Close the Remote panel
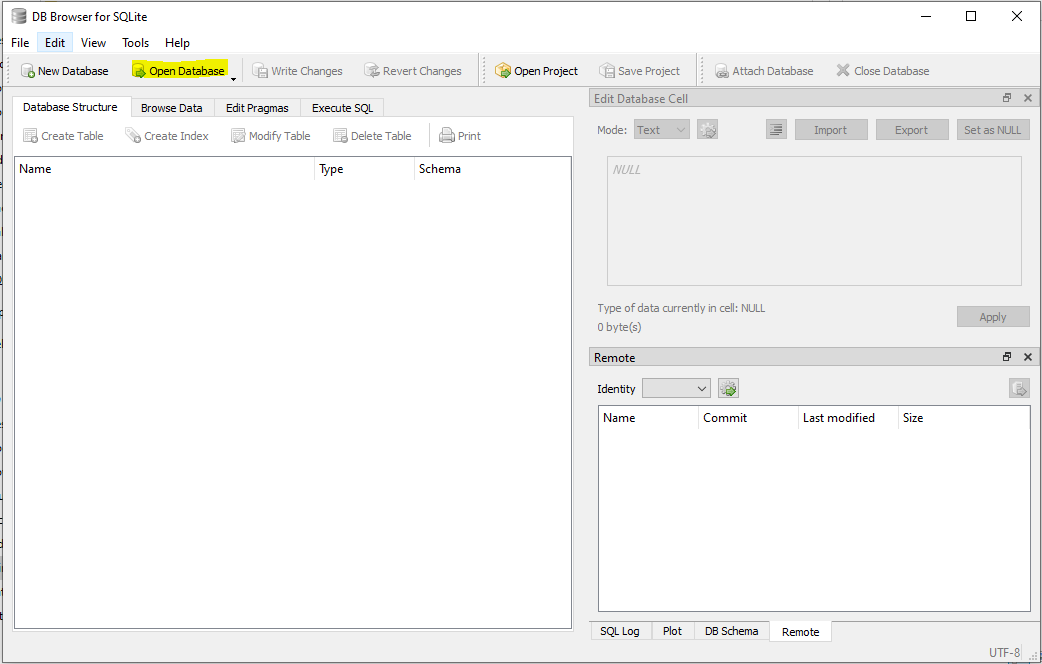This screenshot has width=1042, height=664. 1027,357
